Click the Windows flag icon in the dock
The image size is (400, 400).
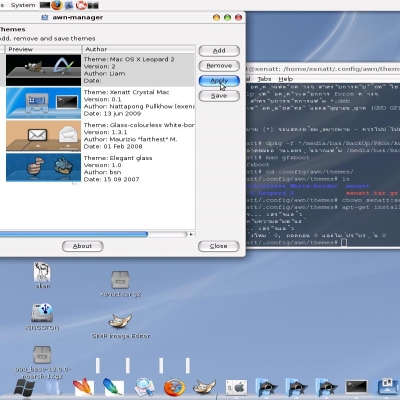coord(24,388)
